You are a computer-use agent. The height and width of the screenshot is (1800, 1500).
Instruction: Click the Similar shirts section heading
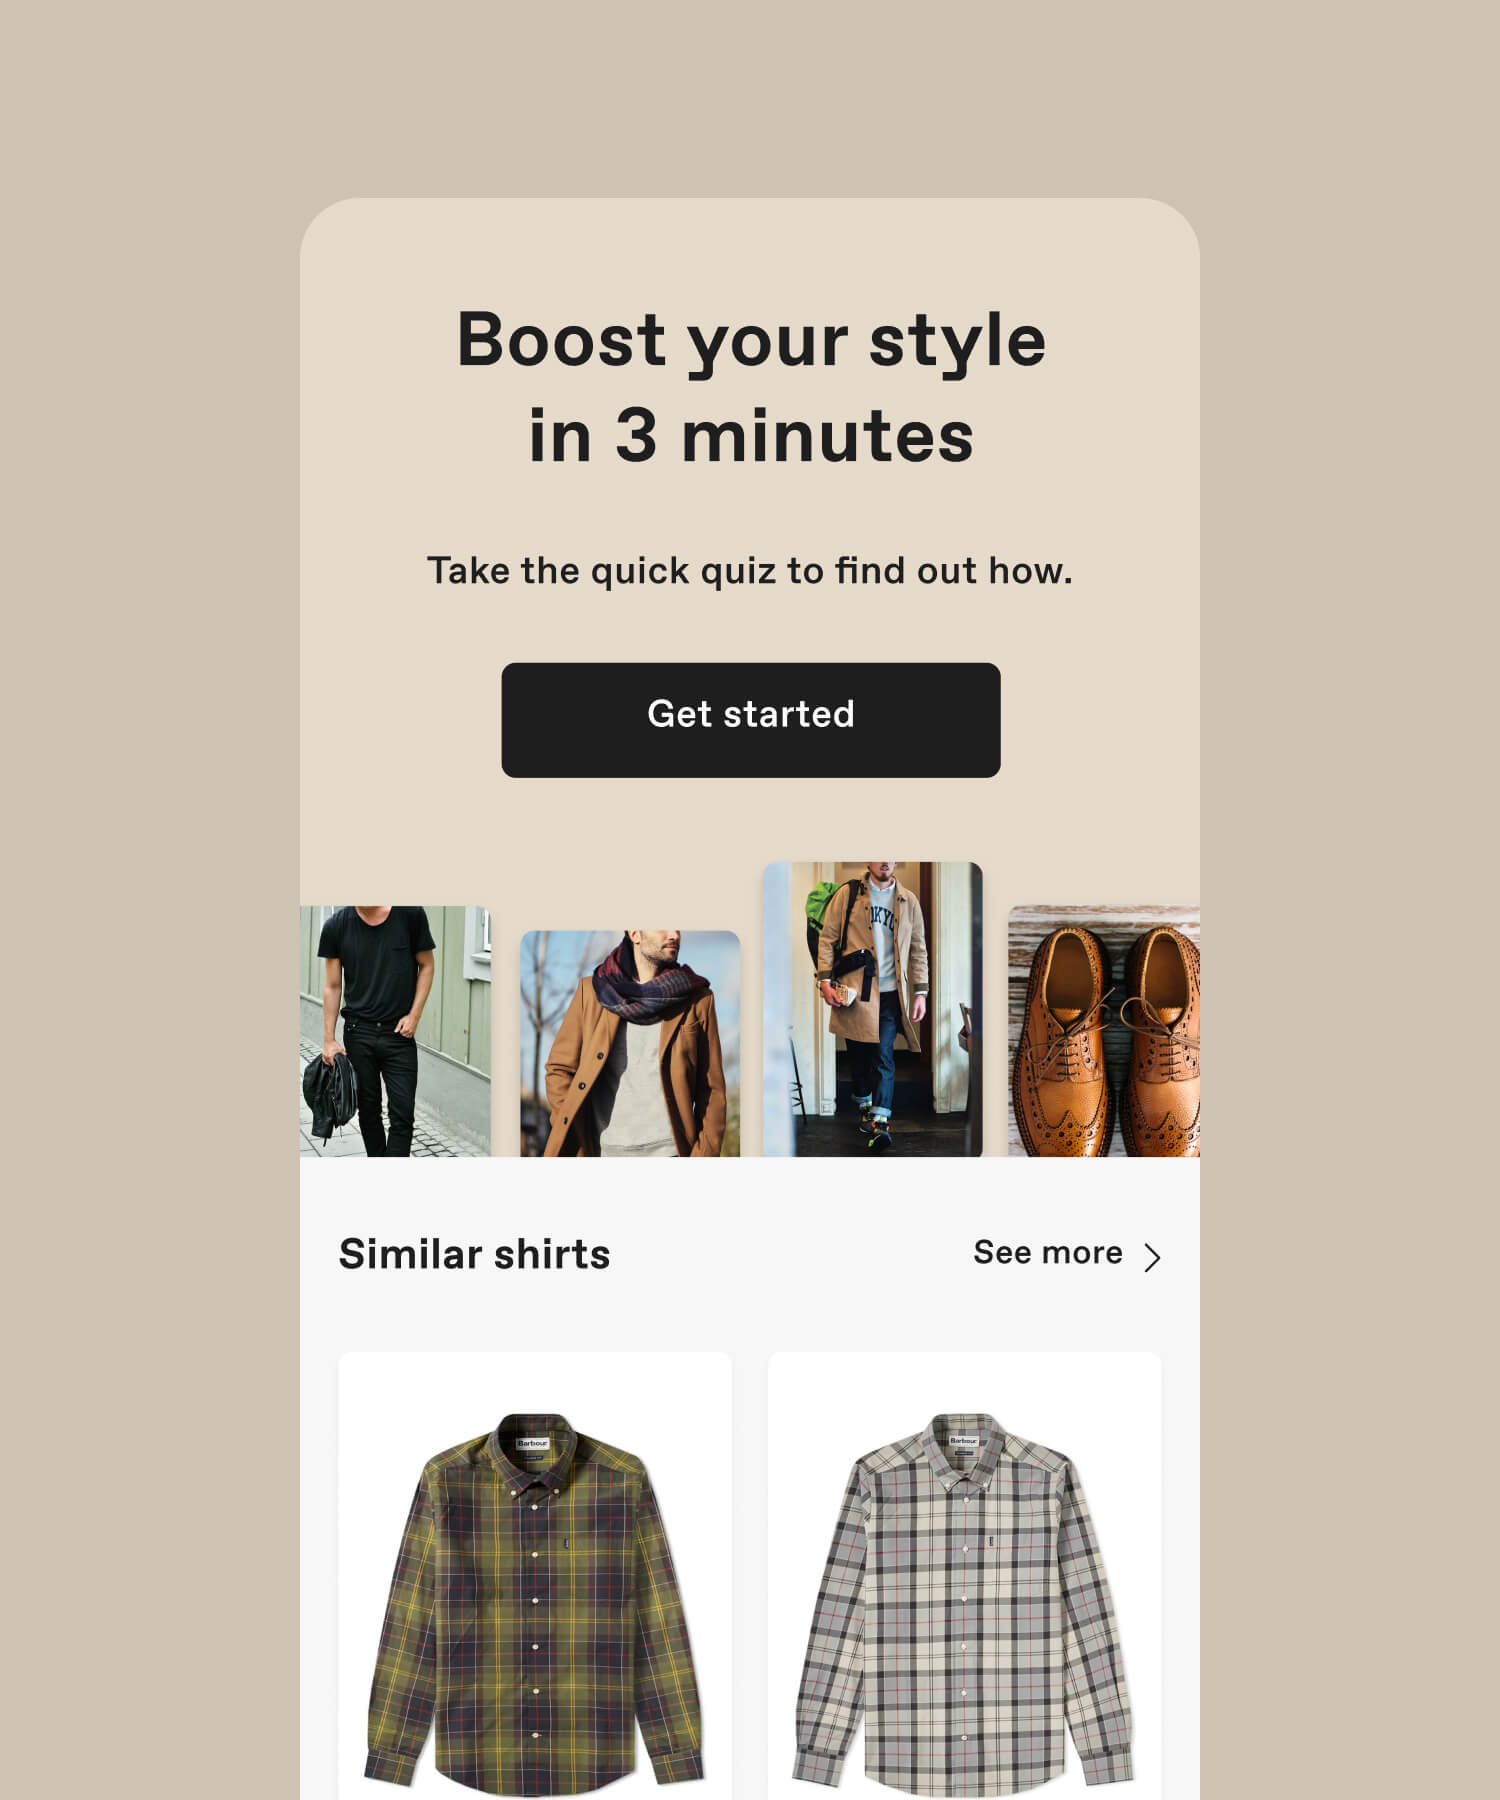click(x=474, y=1254)
